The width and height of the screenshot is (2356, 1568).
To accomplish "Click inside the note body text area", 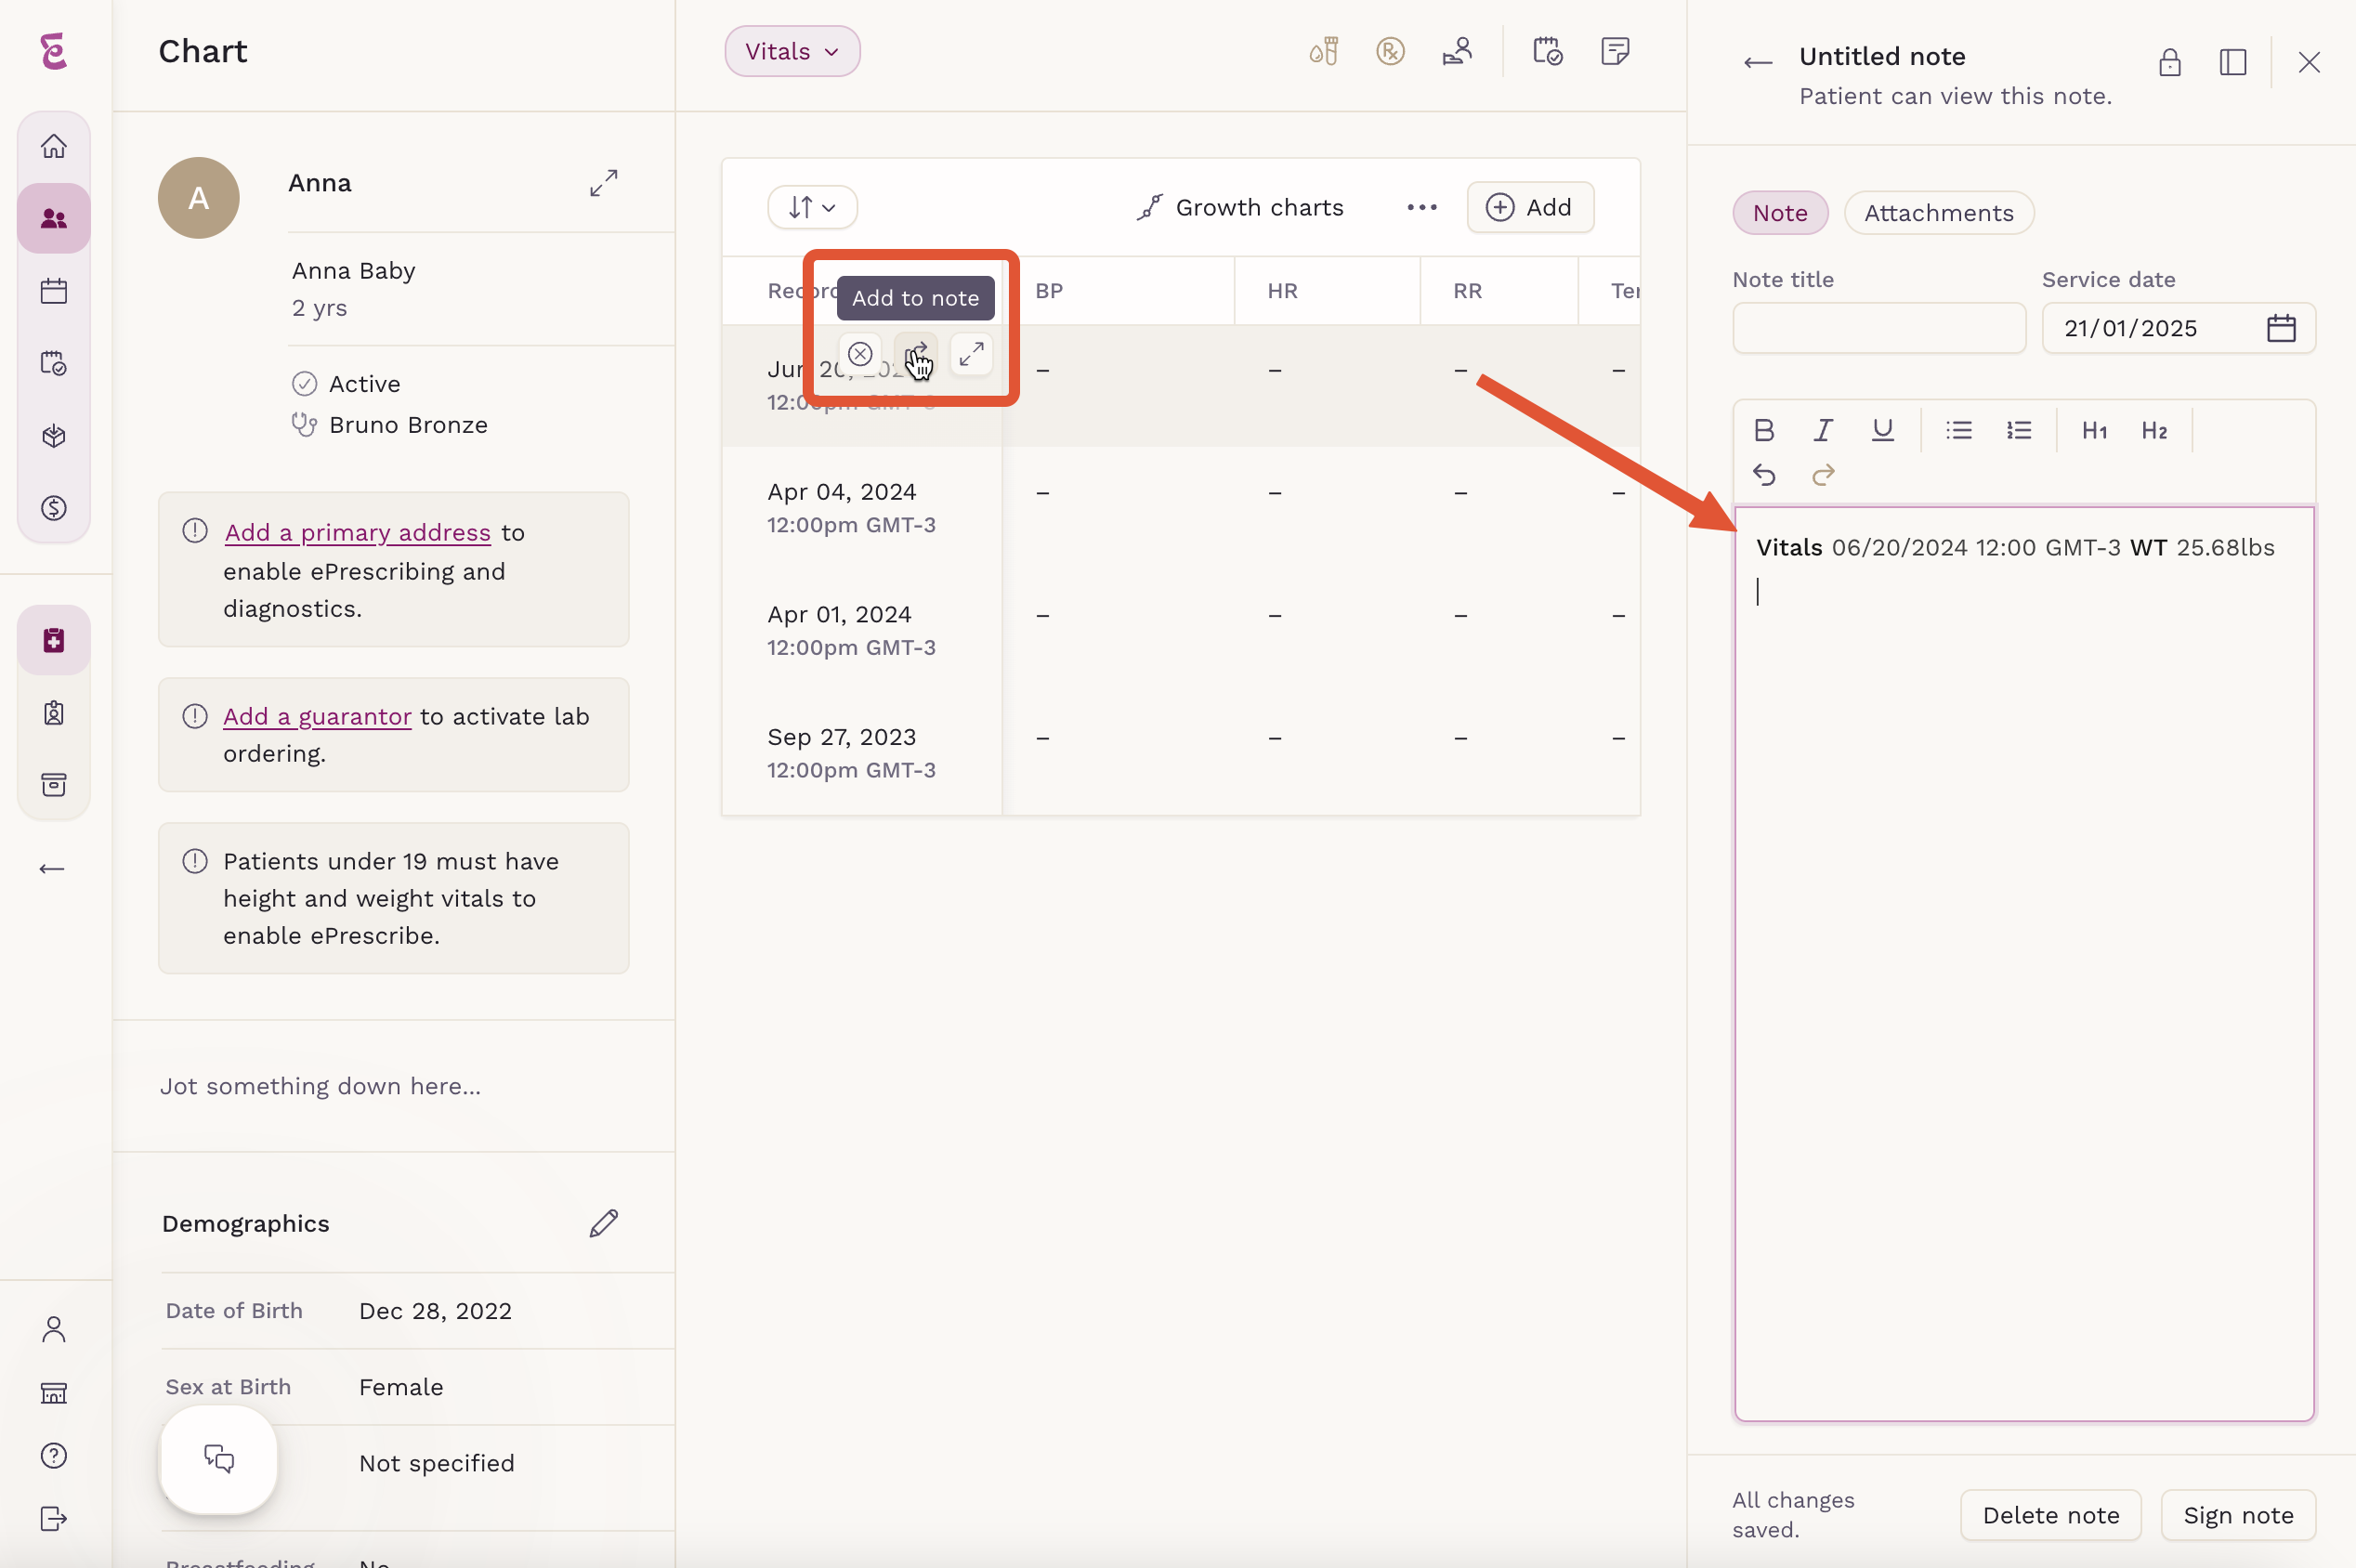I will coord(2024,963).
